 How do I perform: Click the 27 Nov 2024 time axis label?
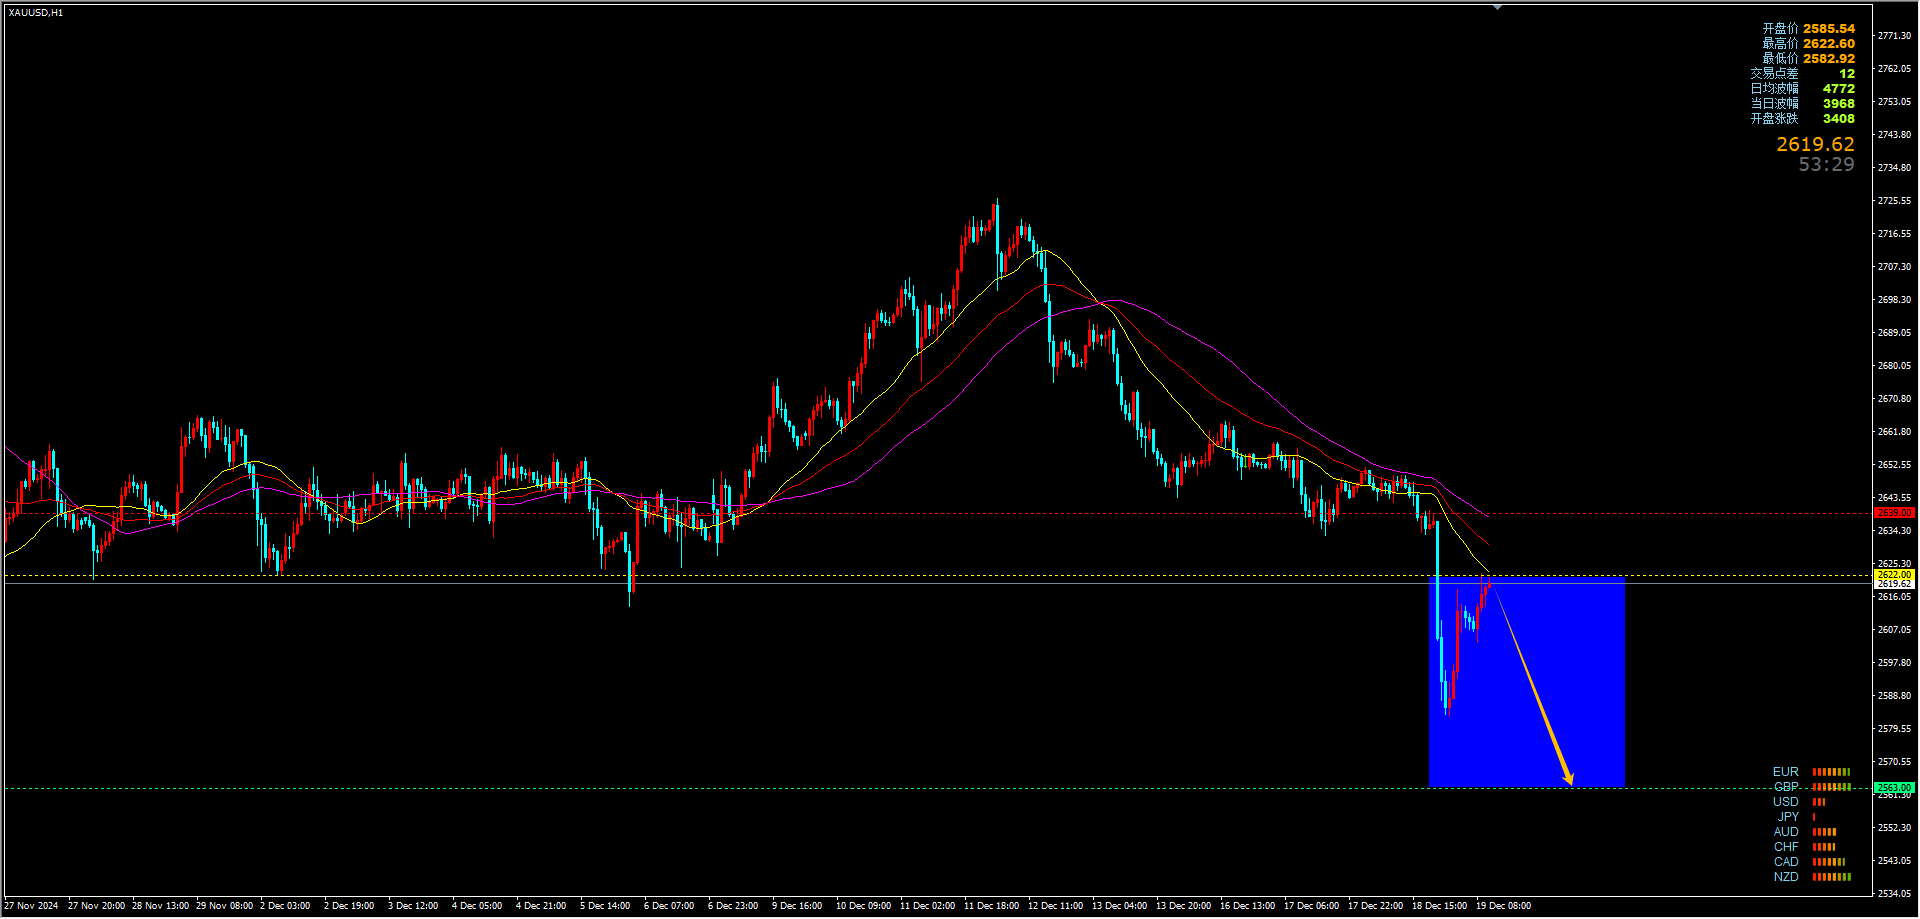(31, 906)
